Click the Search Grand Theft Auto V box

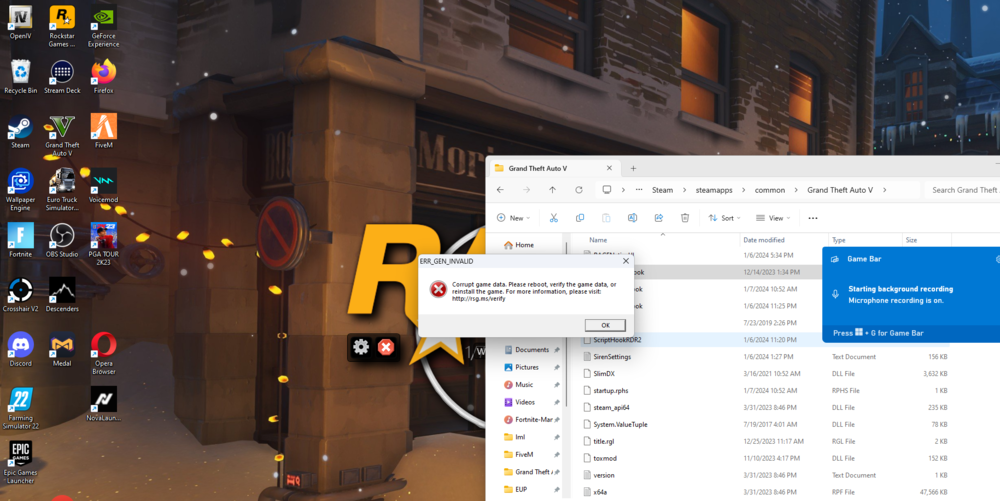pos(962,190)
